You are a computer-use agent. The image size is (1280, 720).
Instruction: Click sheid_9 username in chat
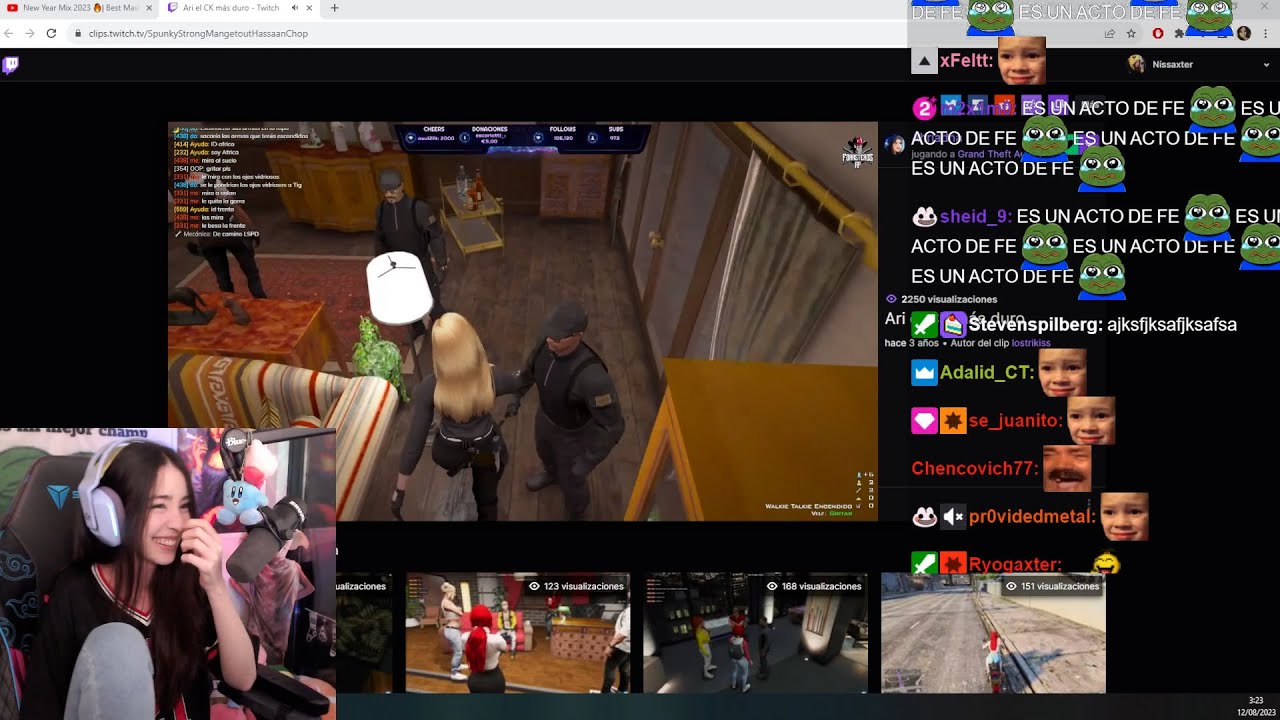click(975, 217)
